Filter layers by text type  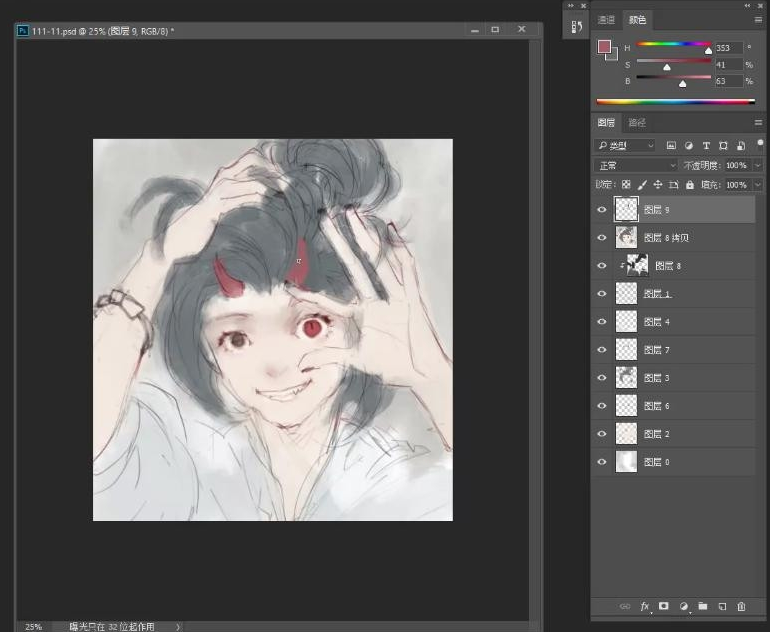(707, 146)
